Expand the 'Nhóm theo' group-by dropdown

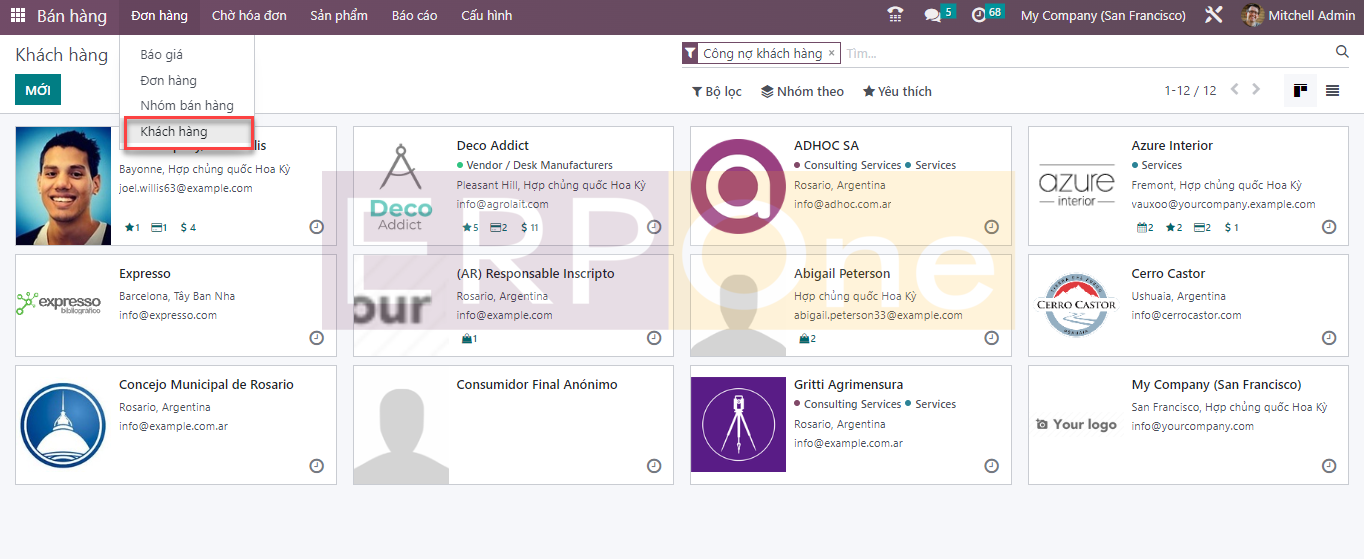(x=802, y=91)
